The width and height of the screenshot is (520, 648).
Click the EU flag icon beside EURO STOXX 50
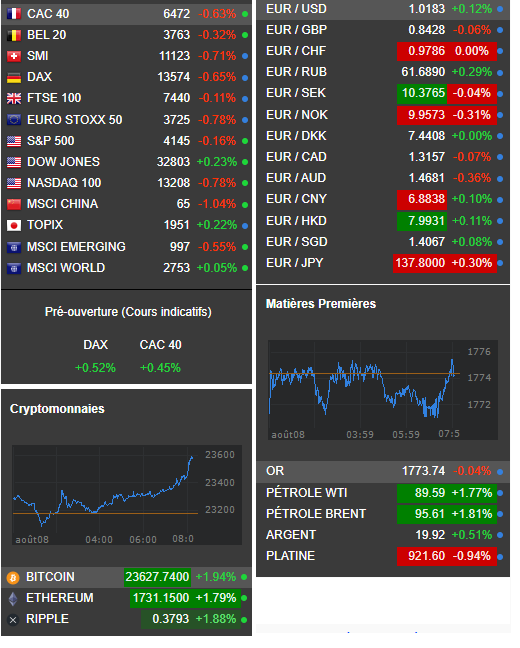[x=14, y=120]
